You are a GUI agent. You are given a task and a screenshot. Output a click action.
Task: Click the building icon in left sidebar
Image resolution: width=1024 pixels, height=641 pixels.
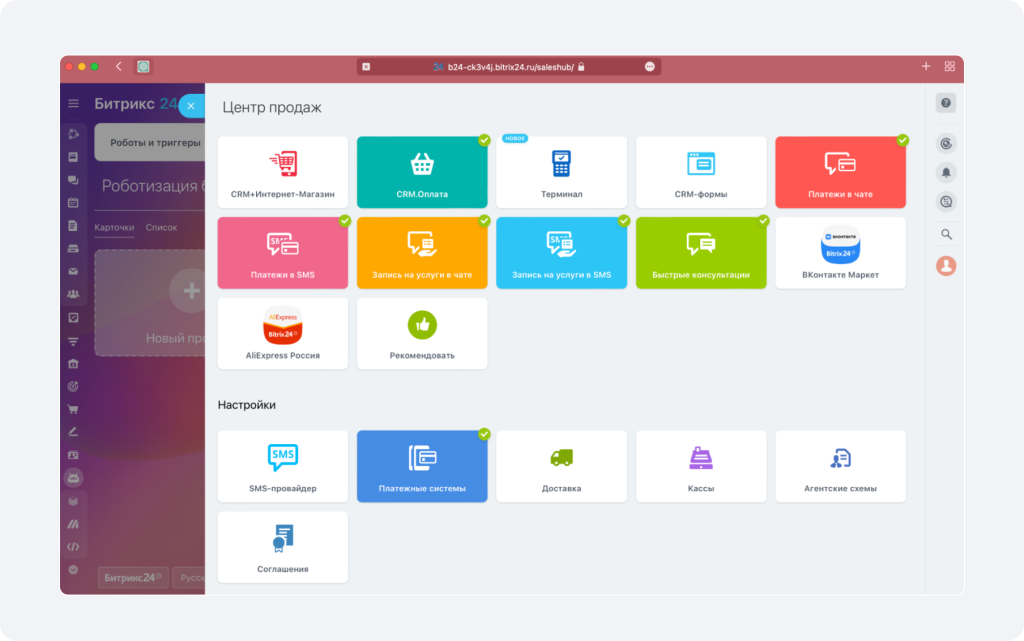pos(73,364)
